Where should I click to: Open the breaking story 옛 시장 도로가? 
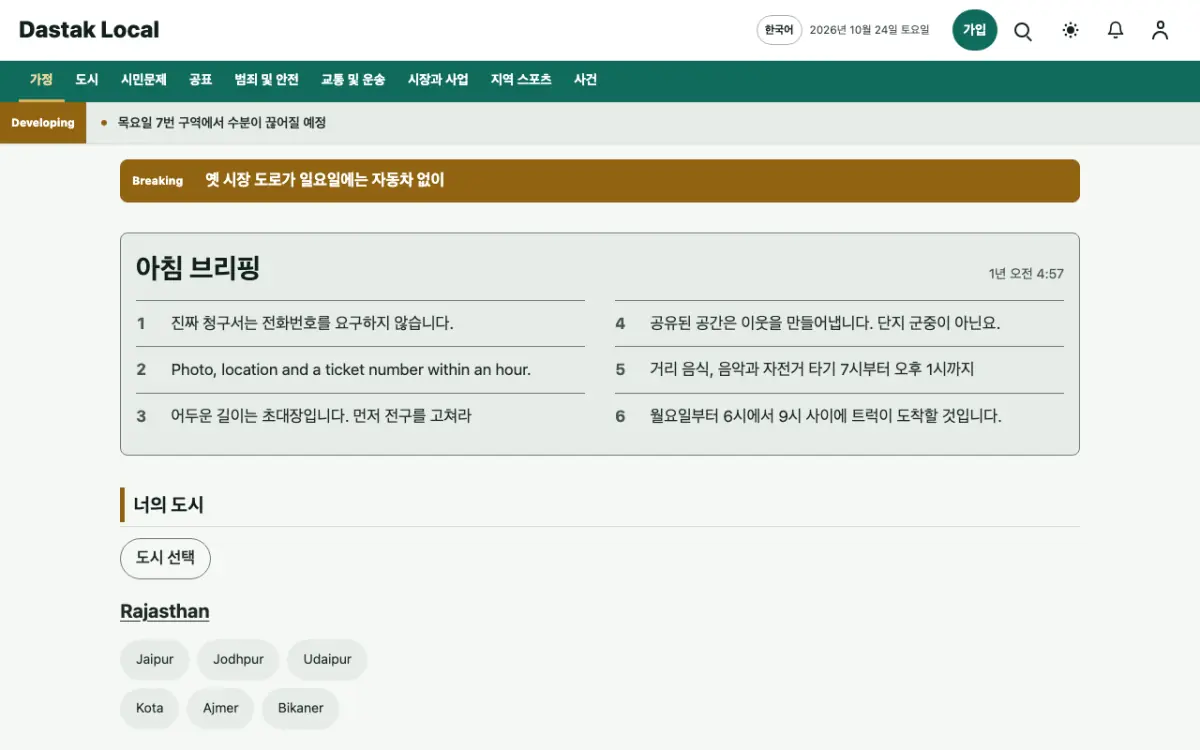click(x=325, y=180)
